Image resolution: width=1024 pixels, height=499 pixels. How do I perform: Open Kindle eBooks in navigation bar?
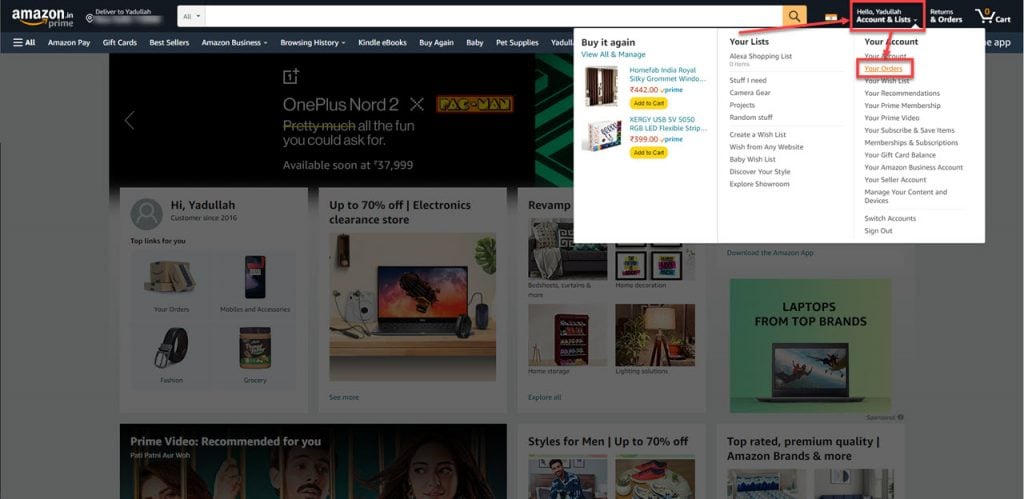382,42
